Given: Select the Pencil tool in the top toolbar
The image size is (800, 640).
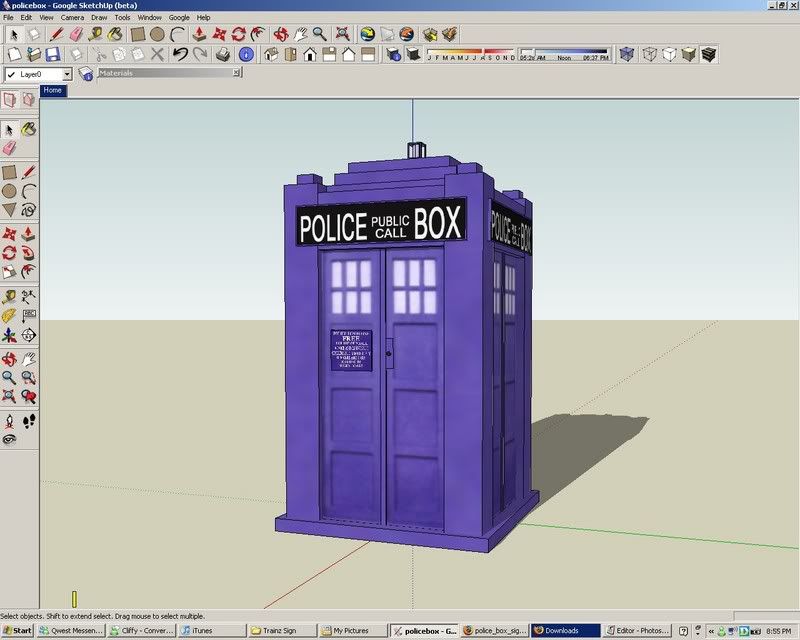Looking at the screenshot, I should (x=57, y=35).
